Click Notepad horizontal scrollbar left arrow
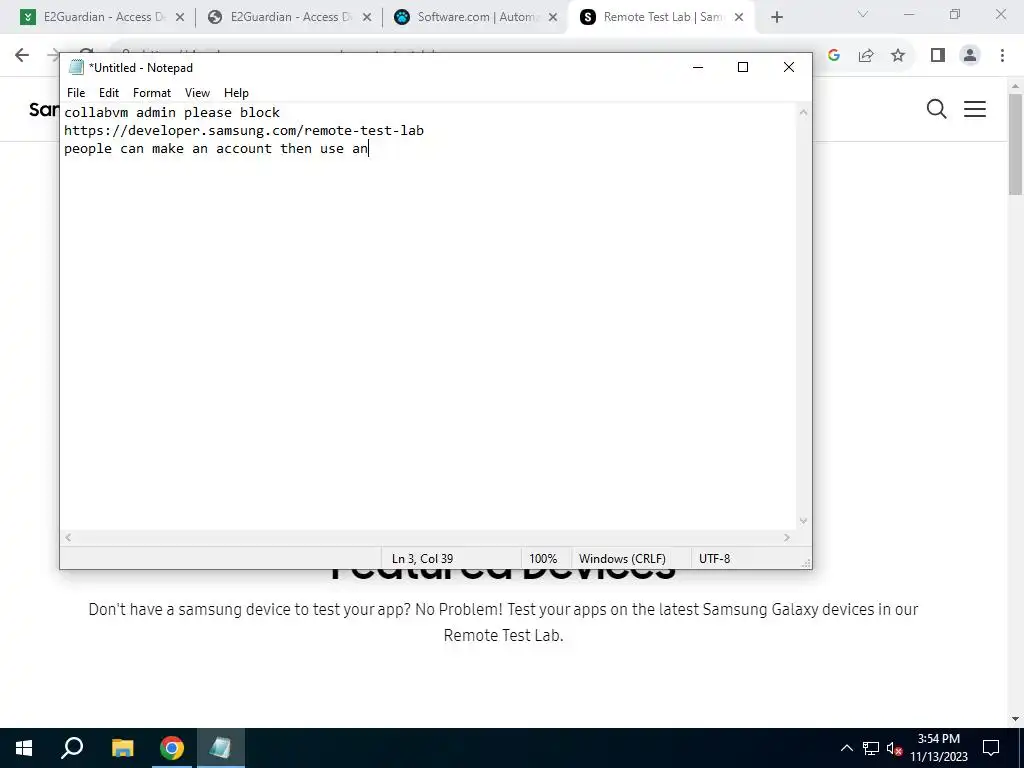This screenshot has height=768, width=1024. [68, 537]
